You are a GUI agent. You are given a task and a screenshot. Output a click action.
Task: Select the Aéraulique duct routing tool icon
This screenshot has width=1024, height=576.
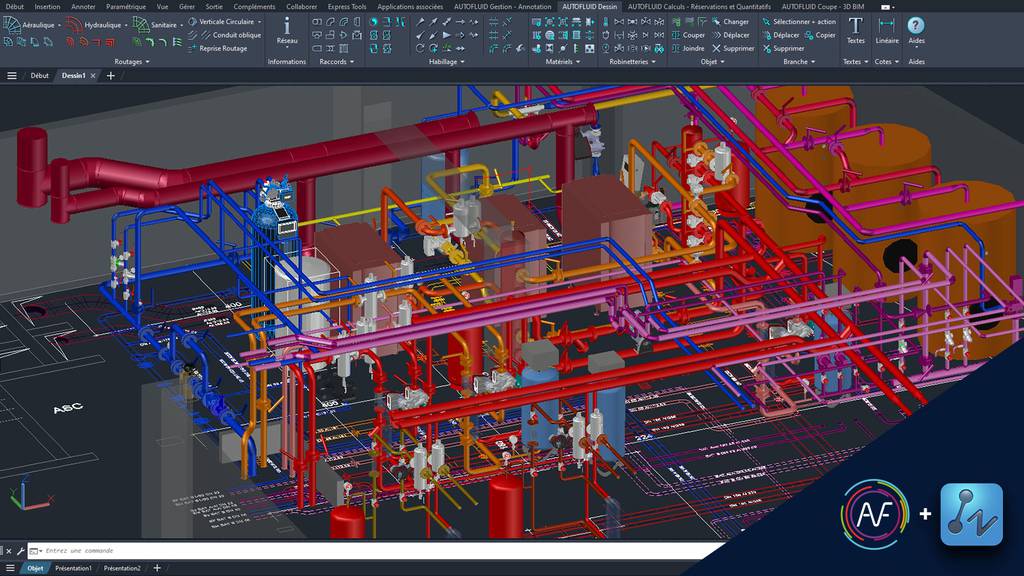tap(12, 25)
